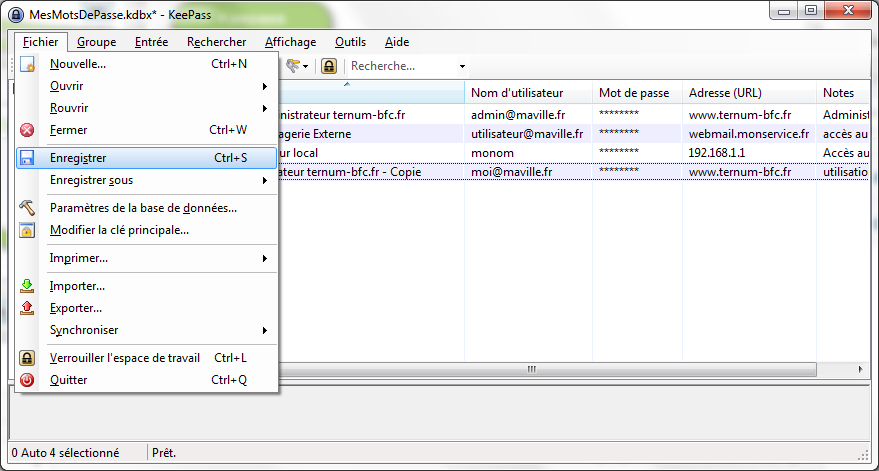Screen dimensions: 879x471
Task: Open the Recherche dropdown arrow
Action: coord(462,66)
